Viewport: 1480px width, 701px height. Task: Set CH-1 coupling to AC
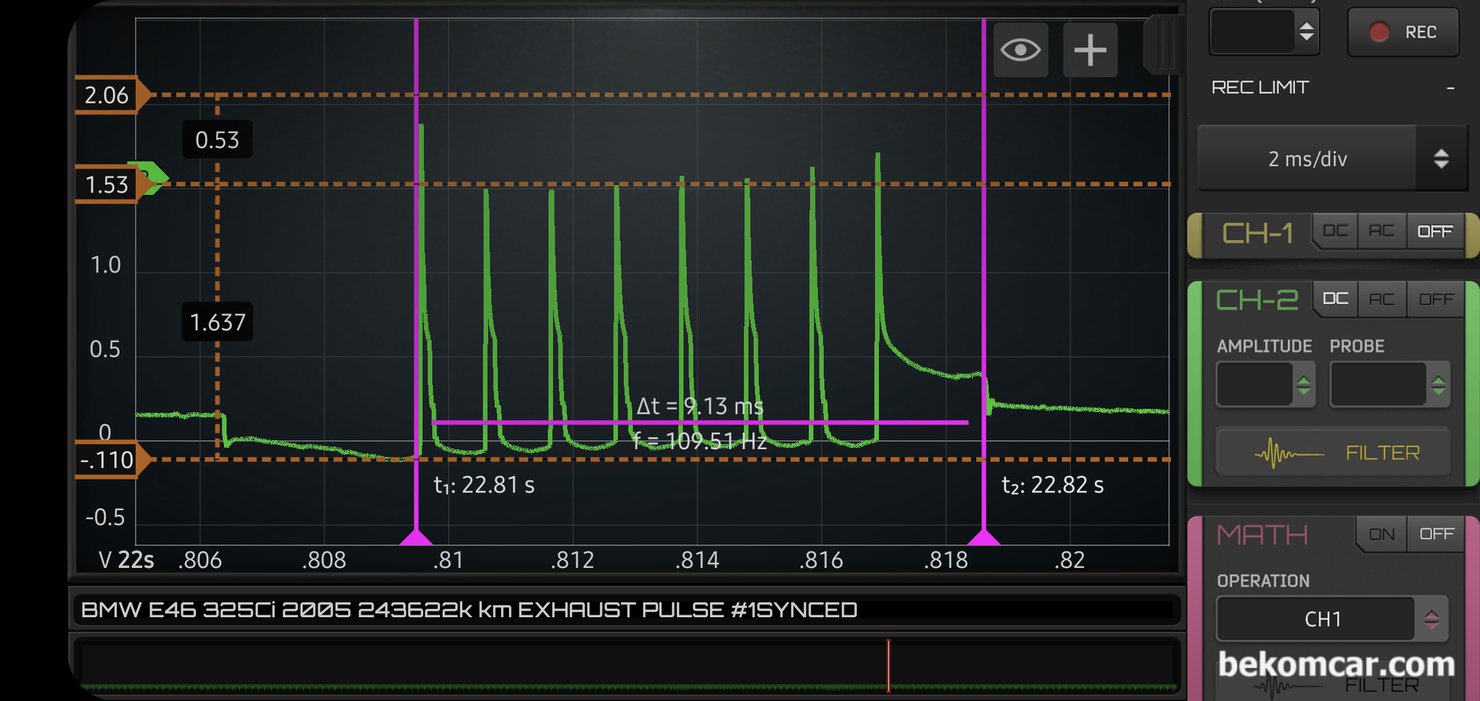tap(1382, 231)
